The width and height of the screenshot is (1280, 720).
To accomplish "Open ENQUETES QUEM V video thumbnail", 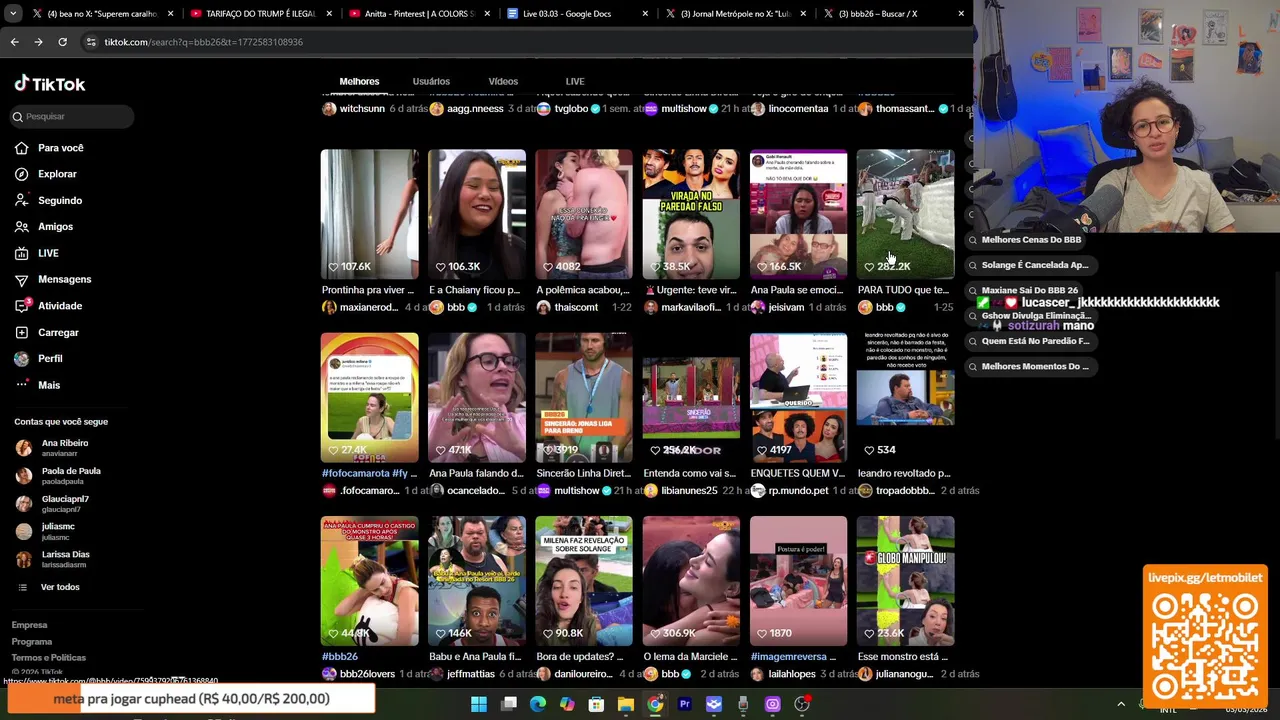I will pos(798,398).
